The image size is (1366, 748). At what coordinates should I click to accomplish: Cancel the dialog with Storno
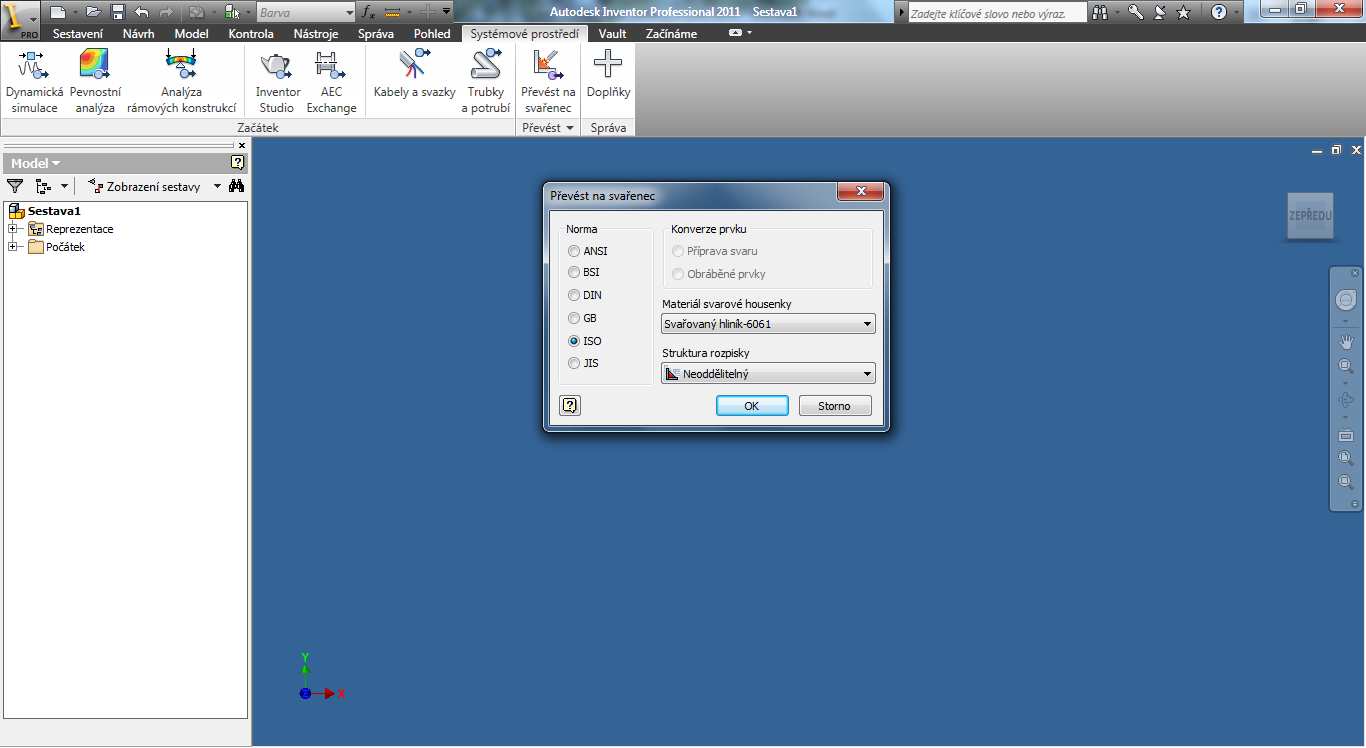pos(835,406)
